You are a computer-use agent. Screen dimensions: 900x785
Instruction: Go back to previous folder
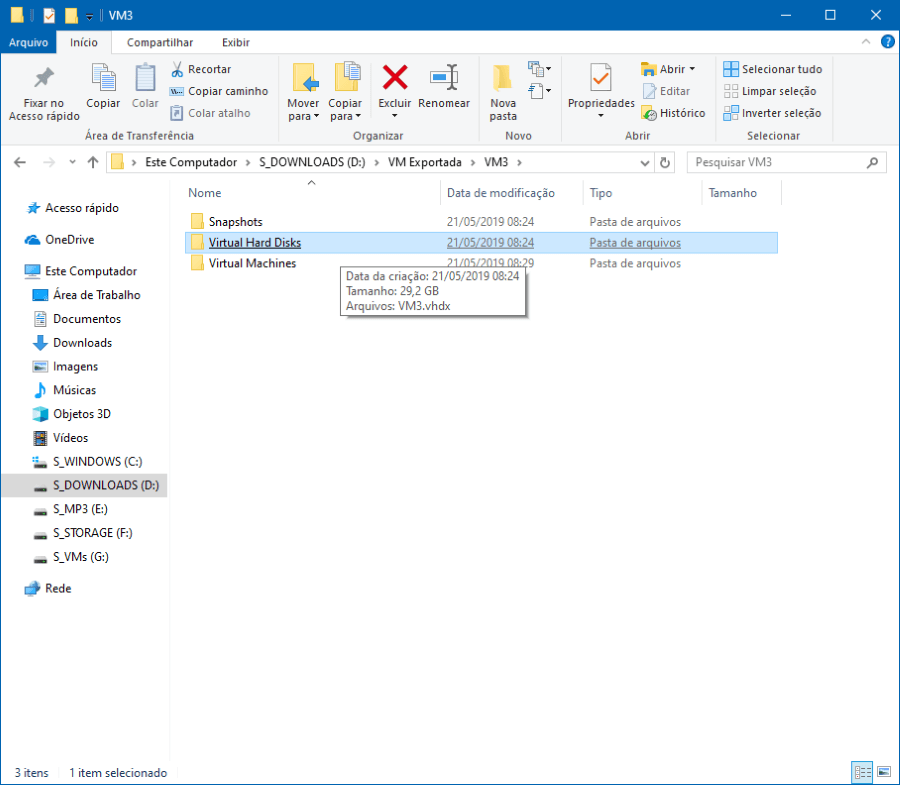(20, 162)
